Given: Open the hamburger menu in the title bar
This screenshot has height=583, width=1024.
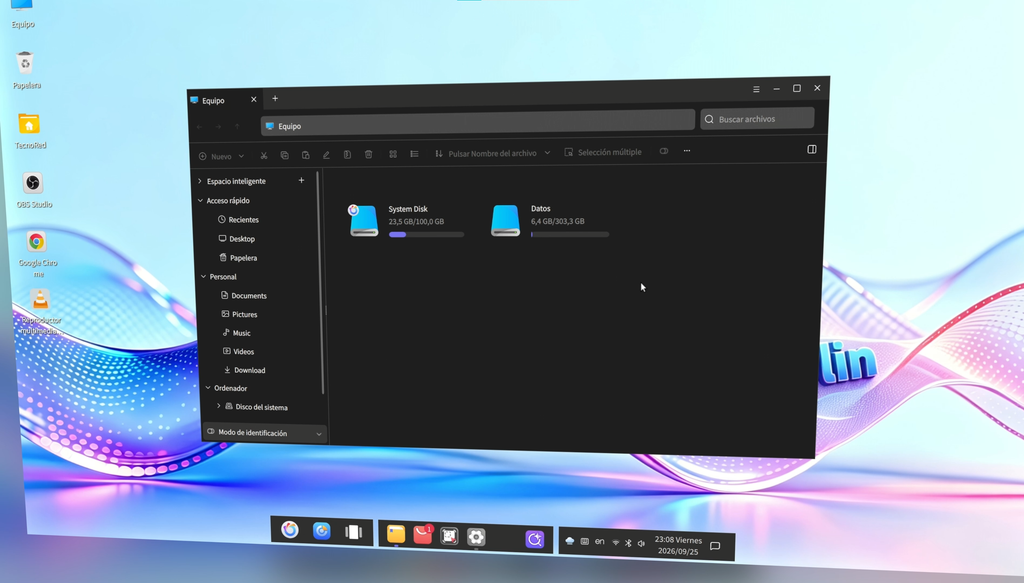Looking at the screenshot, I should click(x=756, y=89).
